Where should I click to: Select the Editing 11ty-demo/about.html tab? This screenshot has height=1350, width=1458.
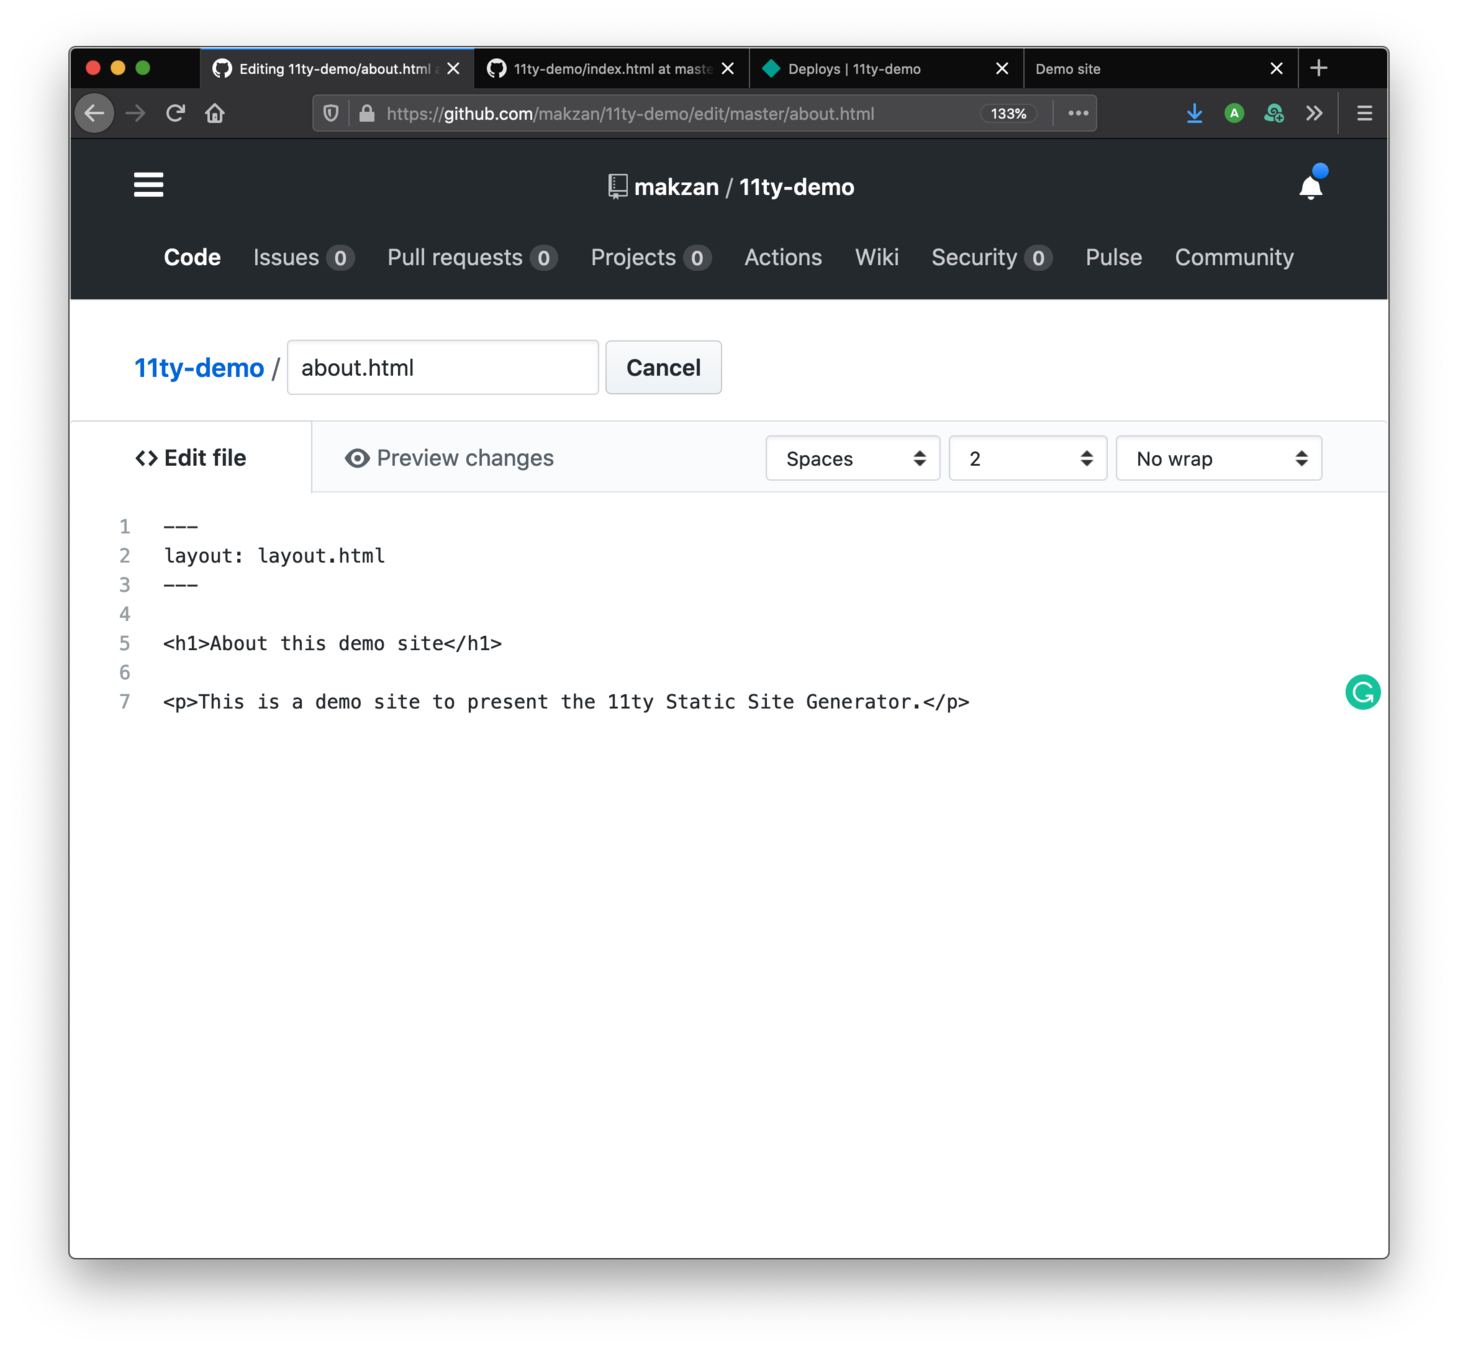(x=335, y=69)
